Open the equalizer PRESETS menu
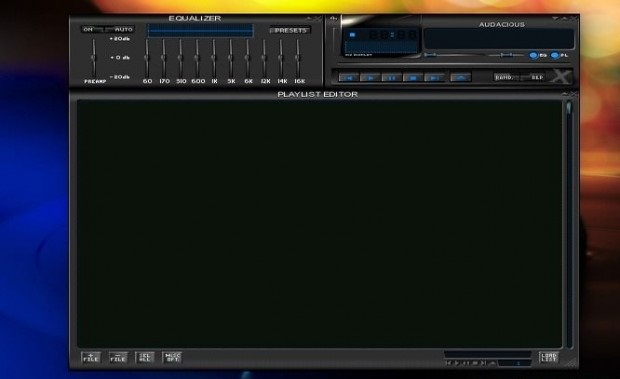The height and width of the screenshot is (379, 620). click(290, 30)
